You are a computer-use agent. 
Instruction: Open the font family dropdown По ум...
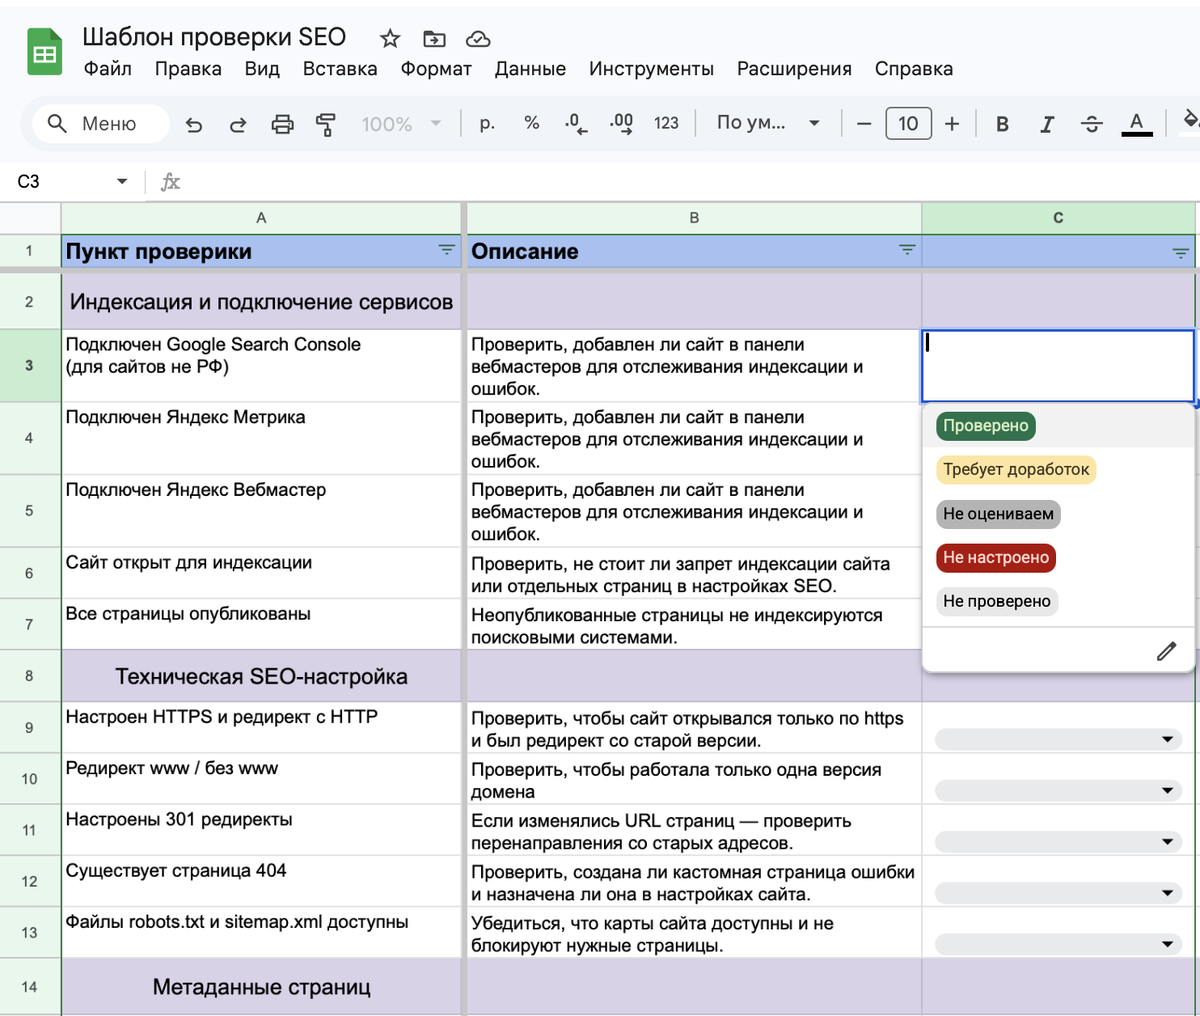(768, 123)
